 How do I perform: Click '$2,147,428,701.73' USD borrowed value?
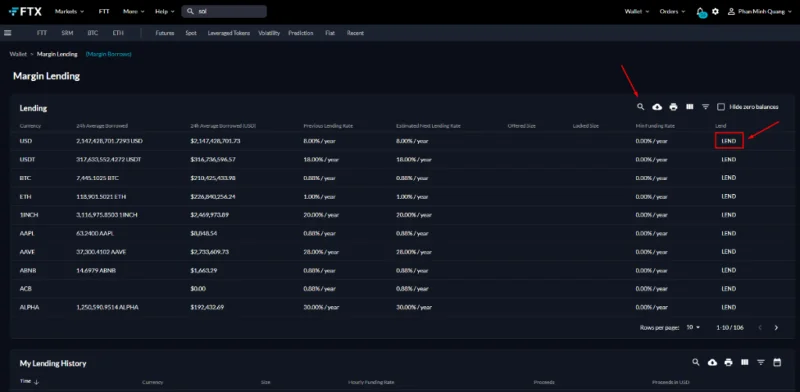(215, 141)
